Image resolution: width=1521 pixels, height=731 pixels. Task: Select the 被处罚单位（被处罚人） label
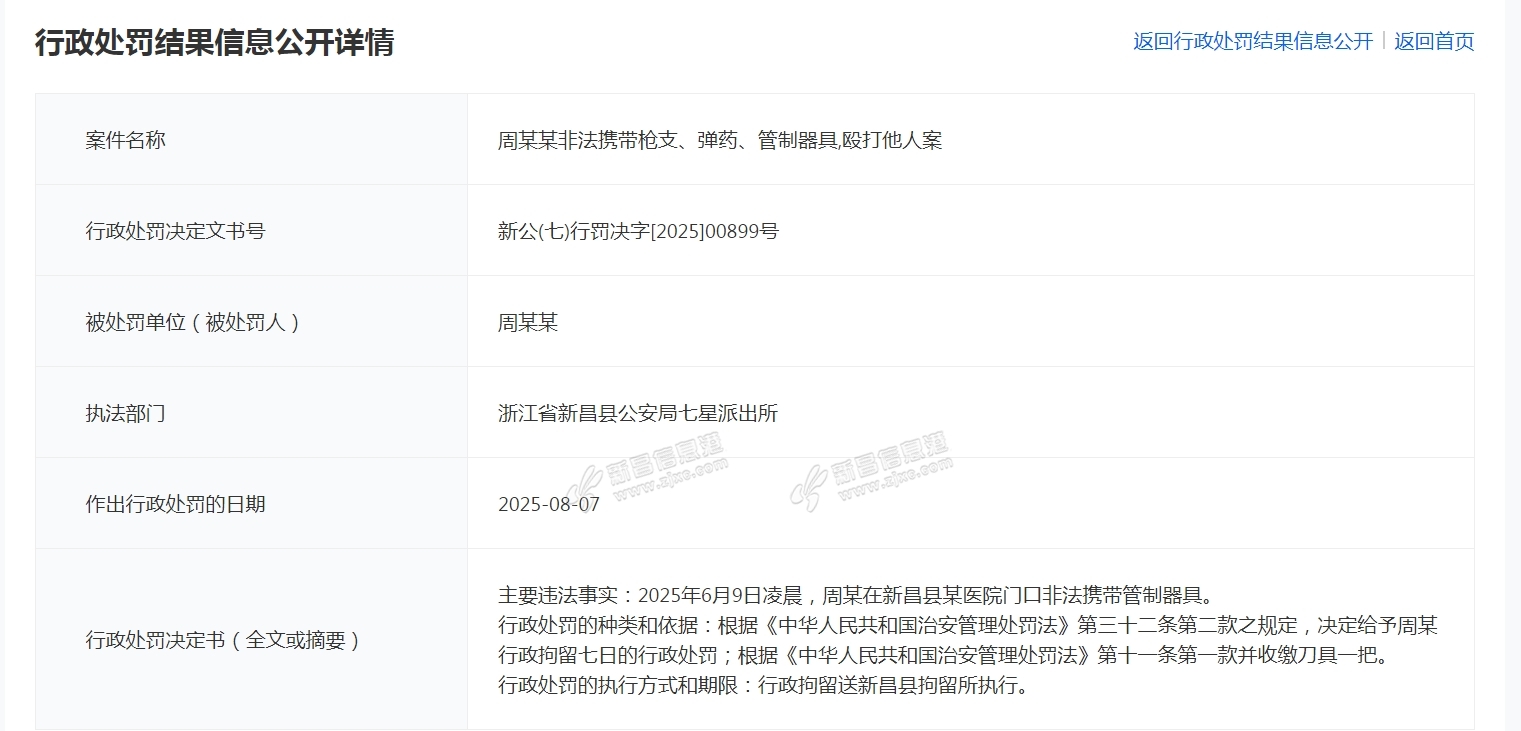pyautogui.click(x=193, y=322)
